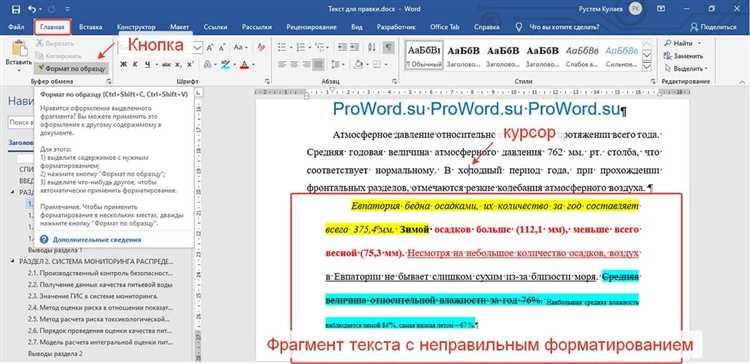Toggle bold Ж formatting

[123, 64]
